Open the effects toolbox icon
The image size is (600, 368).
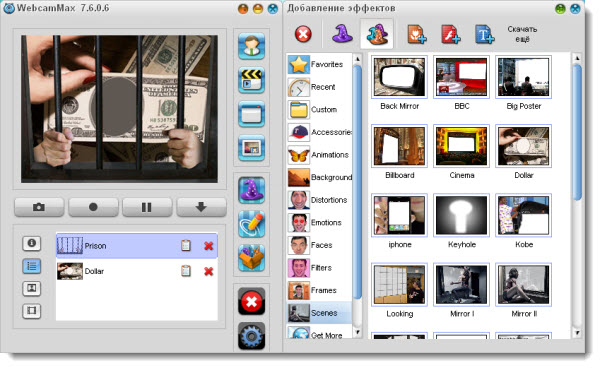251,258
